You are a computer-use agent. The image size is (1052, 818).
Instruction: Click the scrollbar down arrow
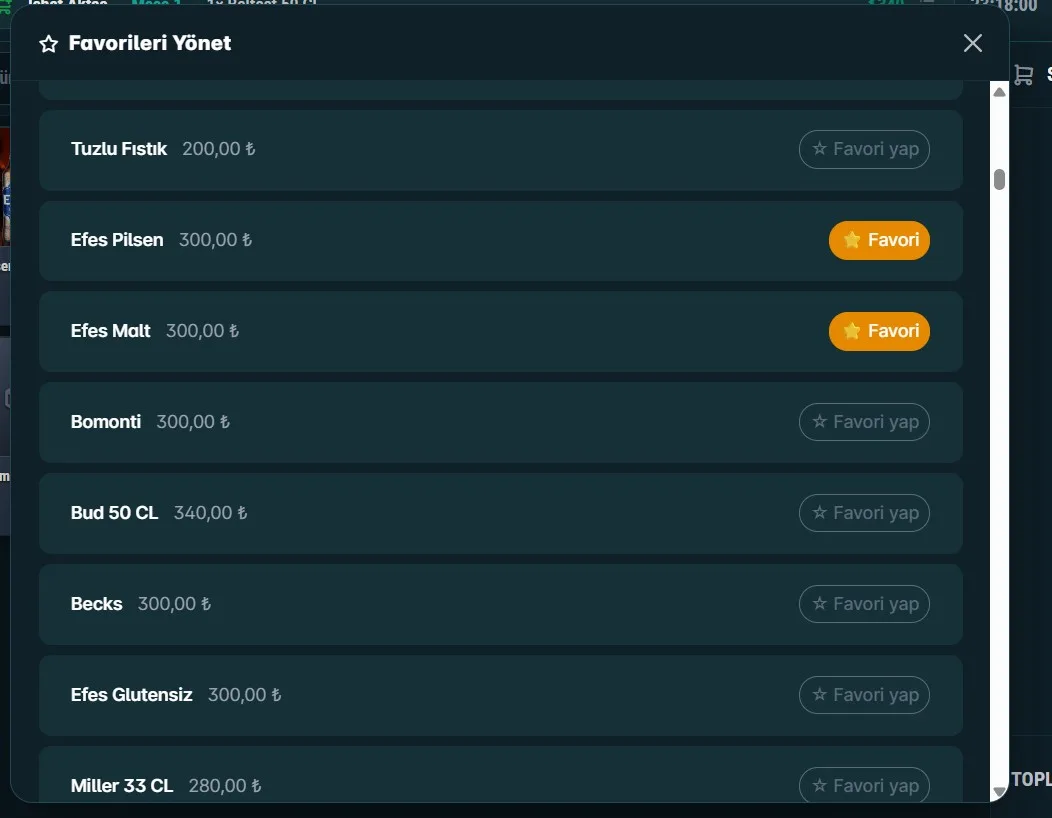(999, 792)
